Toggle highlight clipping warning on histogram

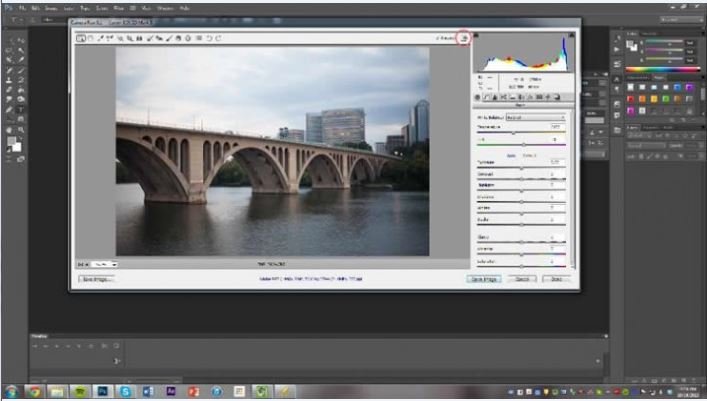pos(572,35)
